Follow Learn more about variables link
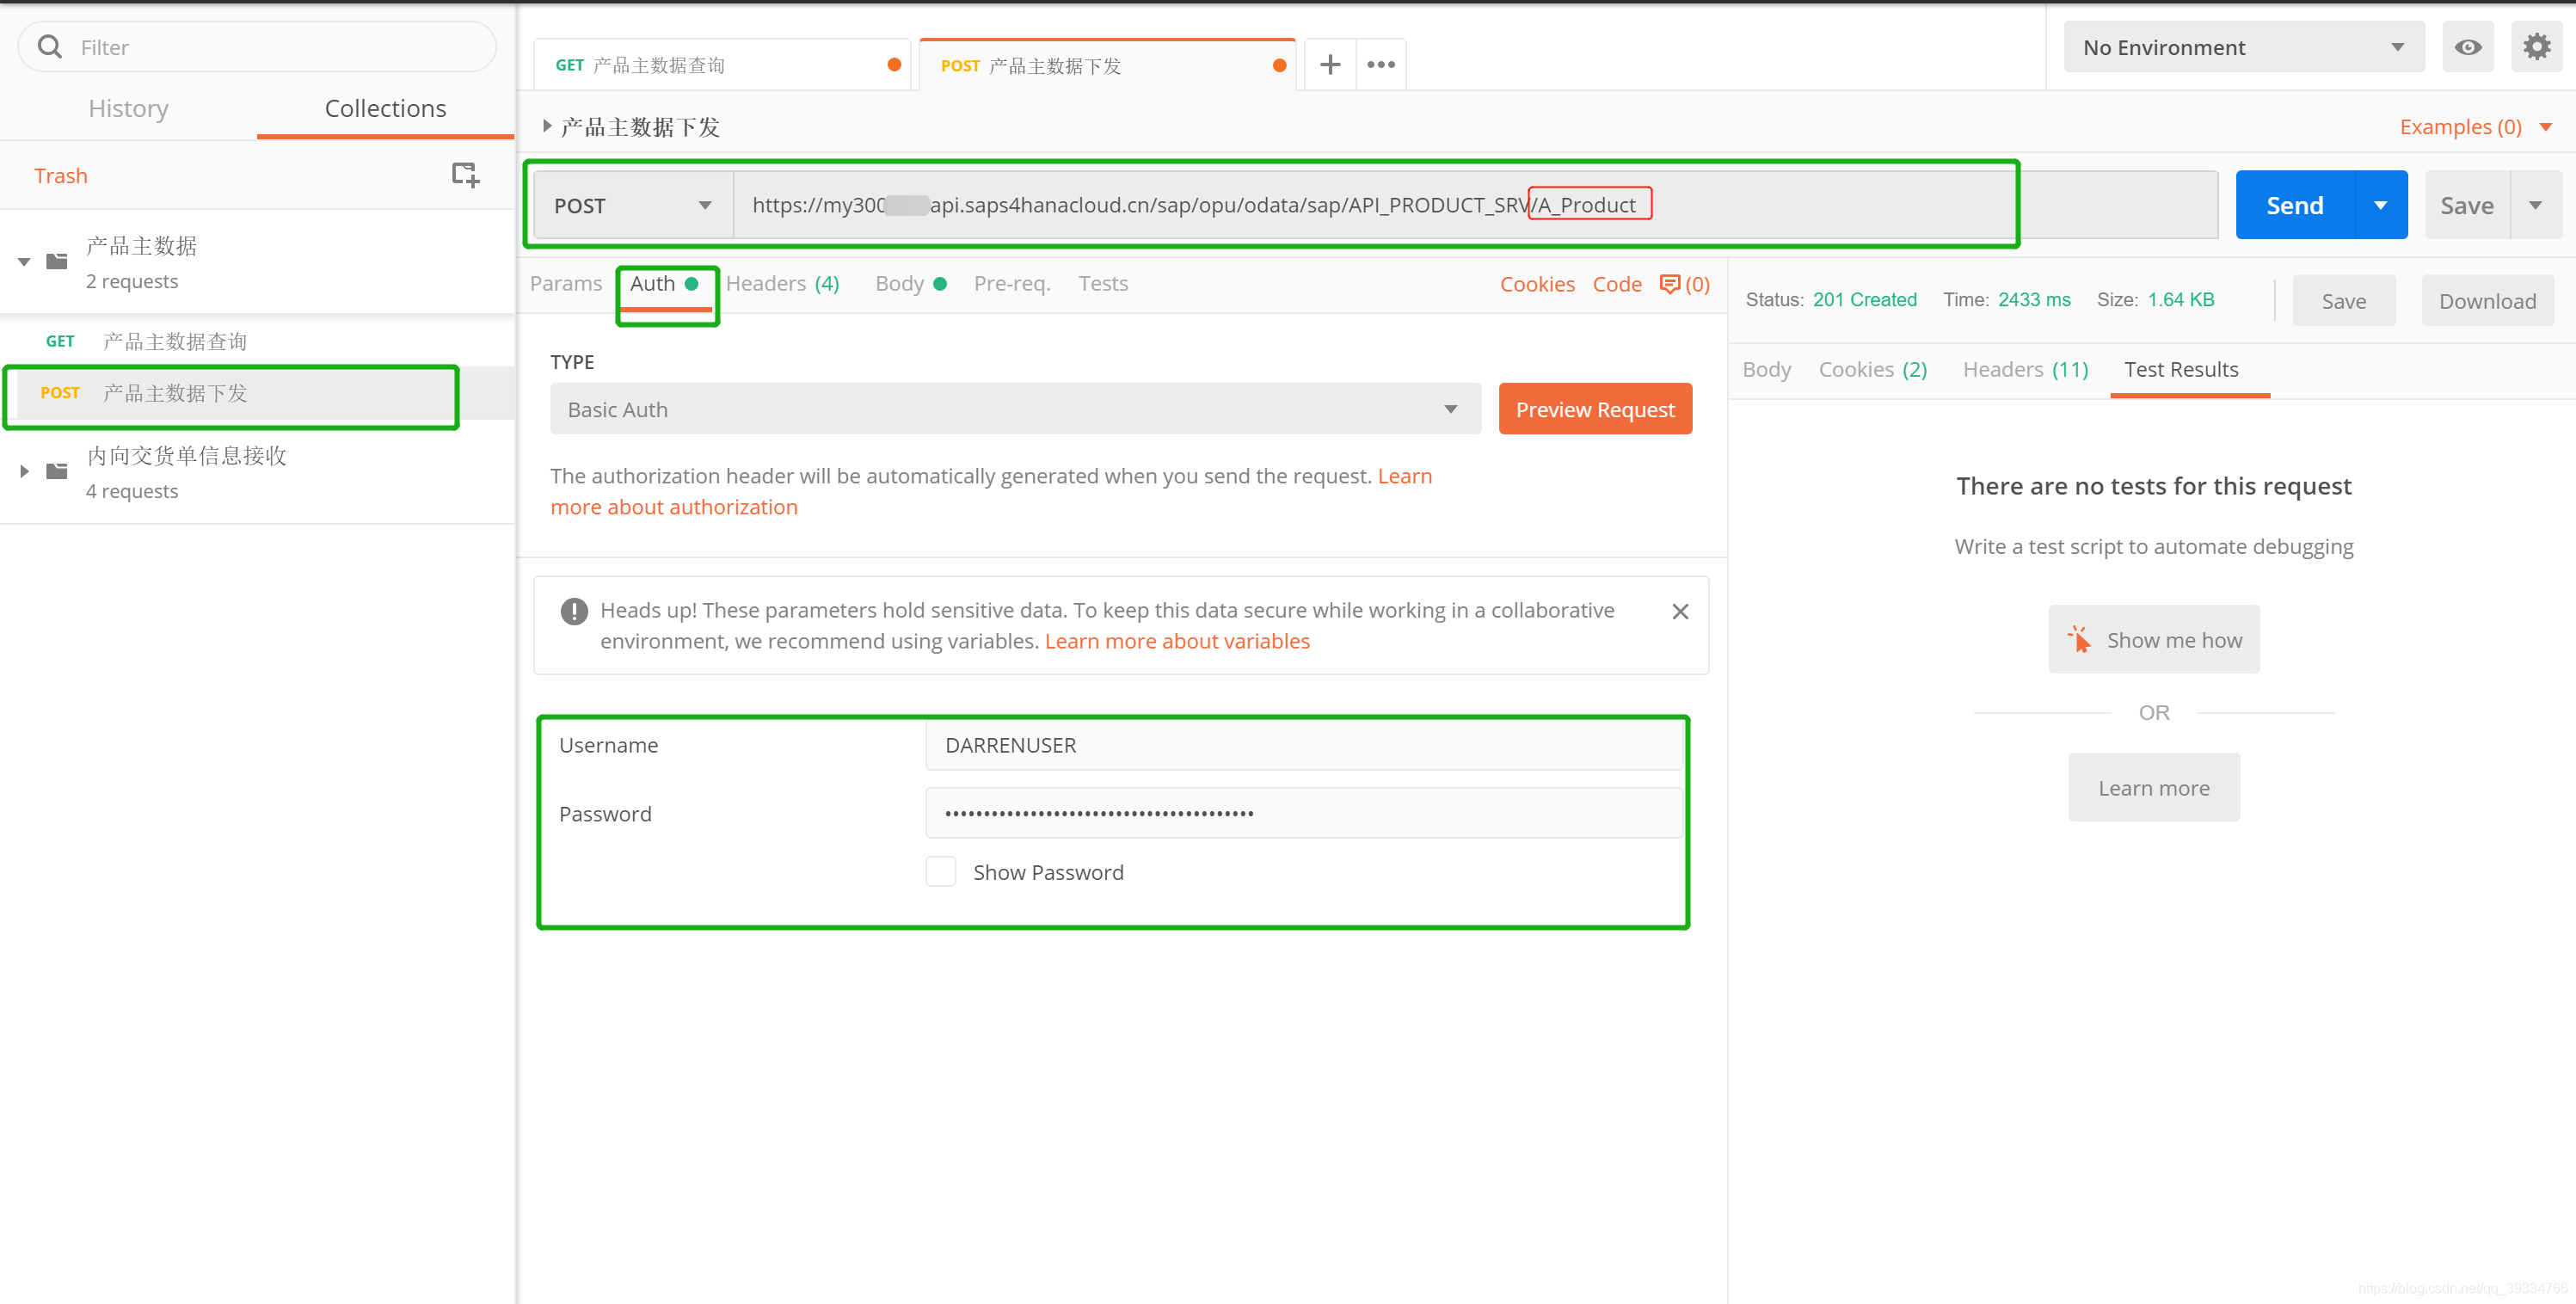This screenshot has width=2576, height=1304. [x=1177, y=641]
